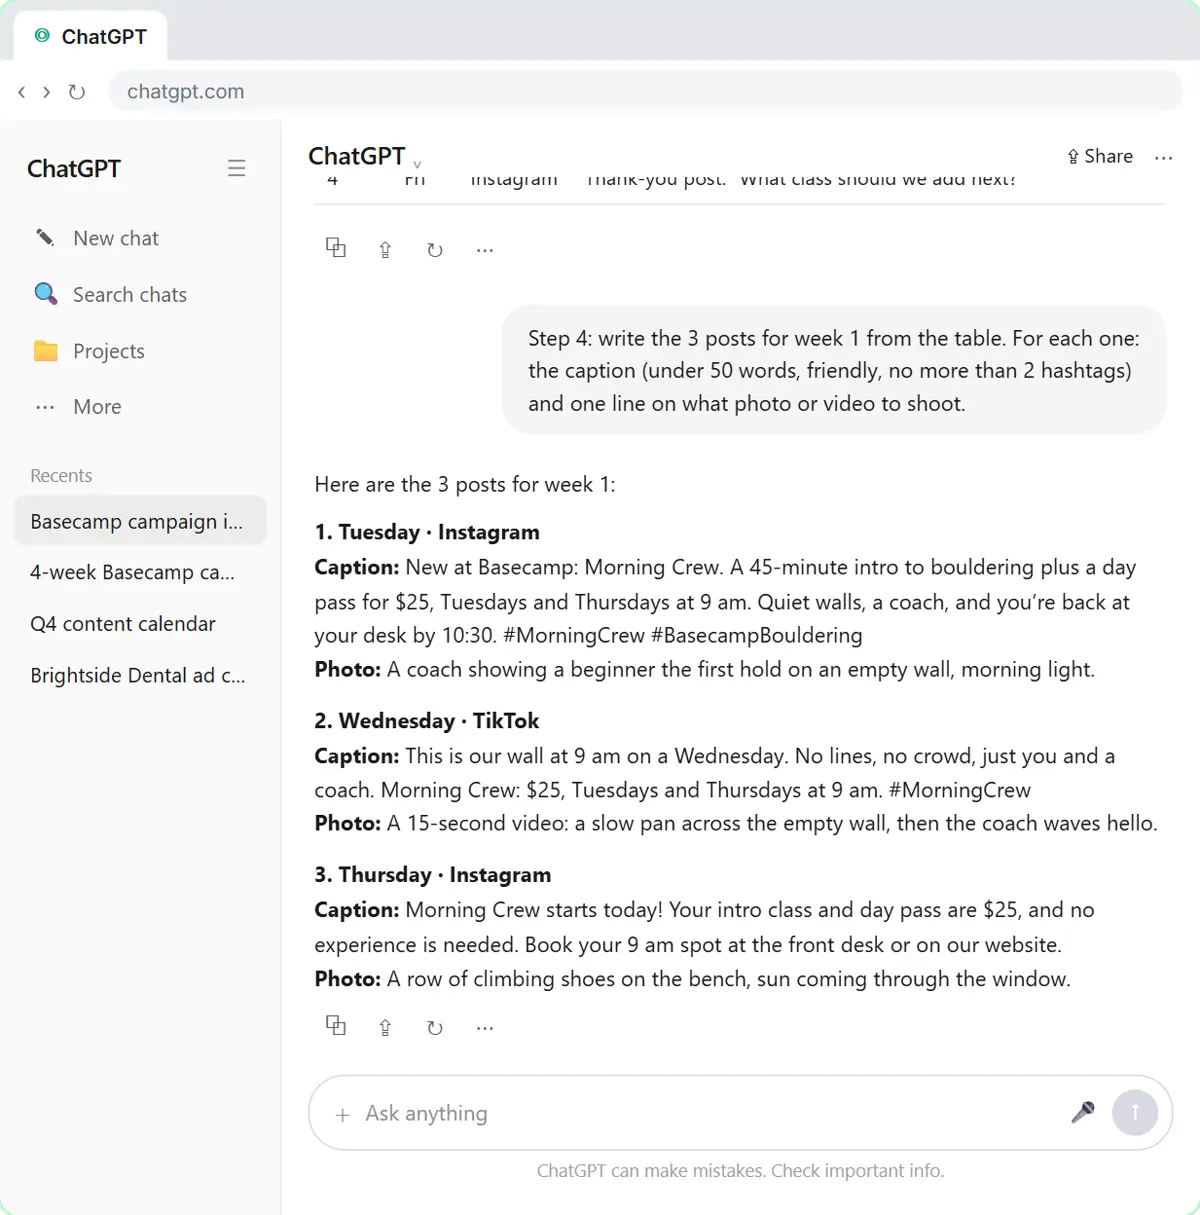This screenshot has width=1200, height=1215.
Task: Click the browser forward arrow
Action: point(46,92)
